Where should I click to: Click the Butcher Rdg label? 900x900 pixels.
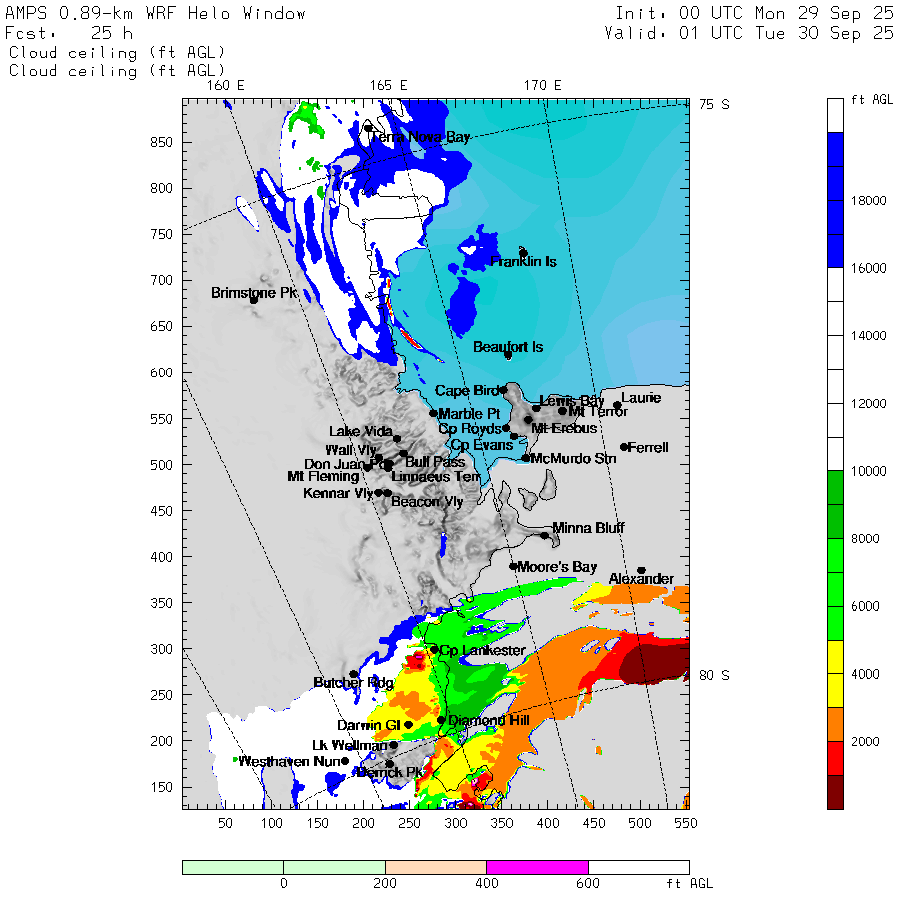[x=353, y=682]
